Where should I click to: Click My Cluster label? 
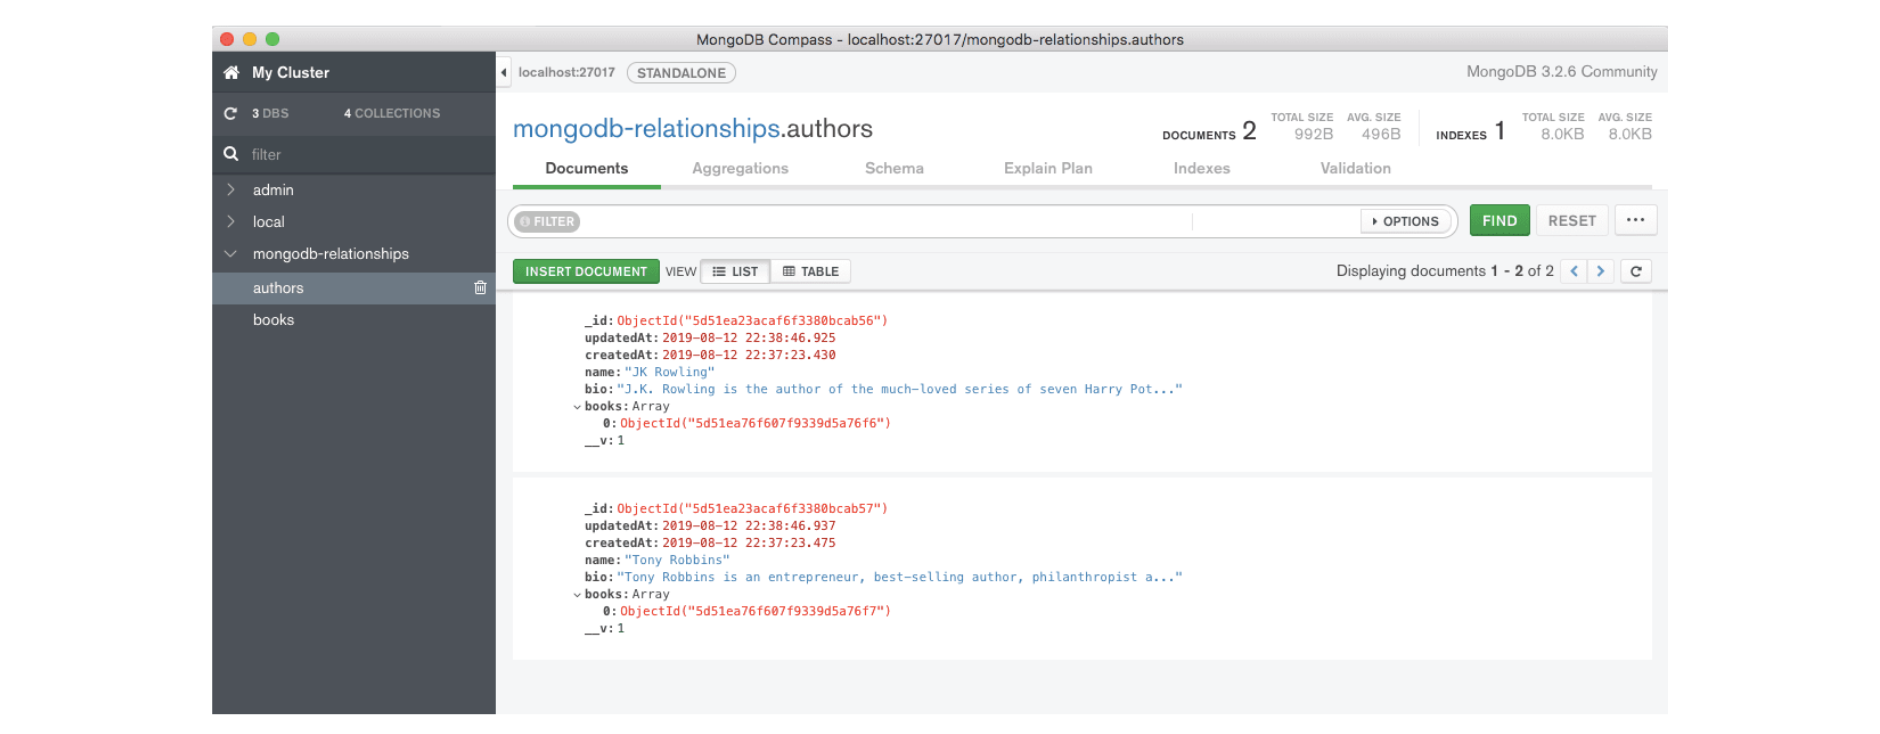coord(290,72)
